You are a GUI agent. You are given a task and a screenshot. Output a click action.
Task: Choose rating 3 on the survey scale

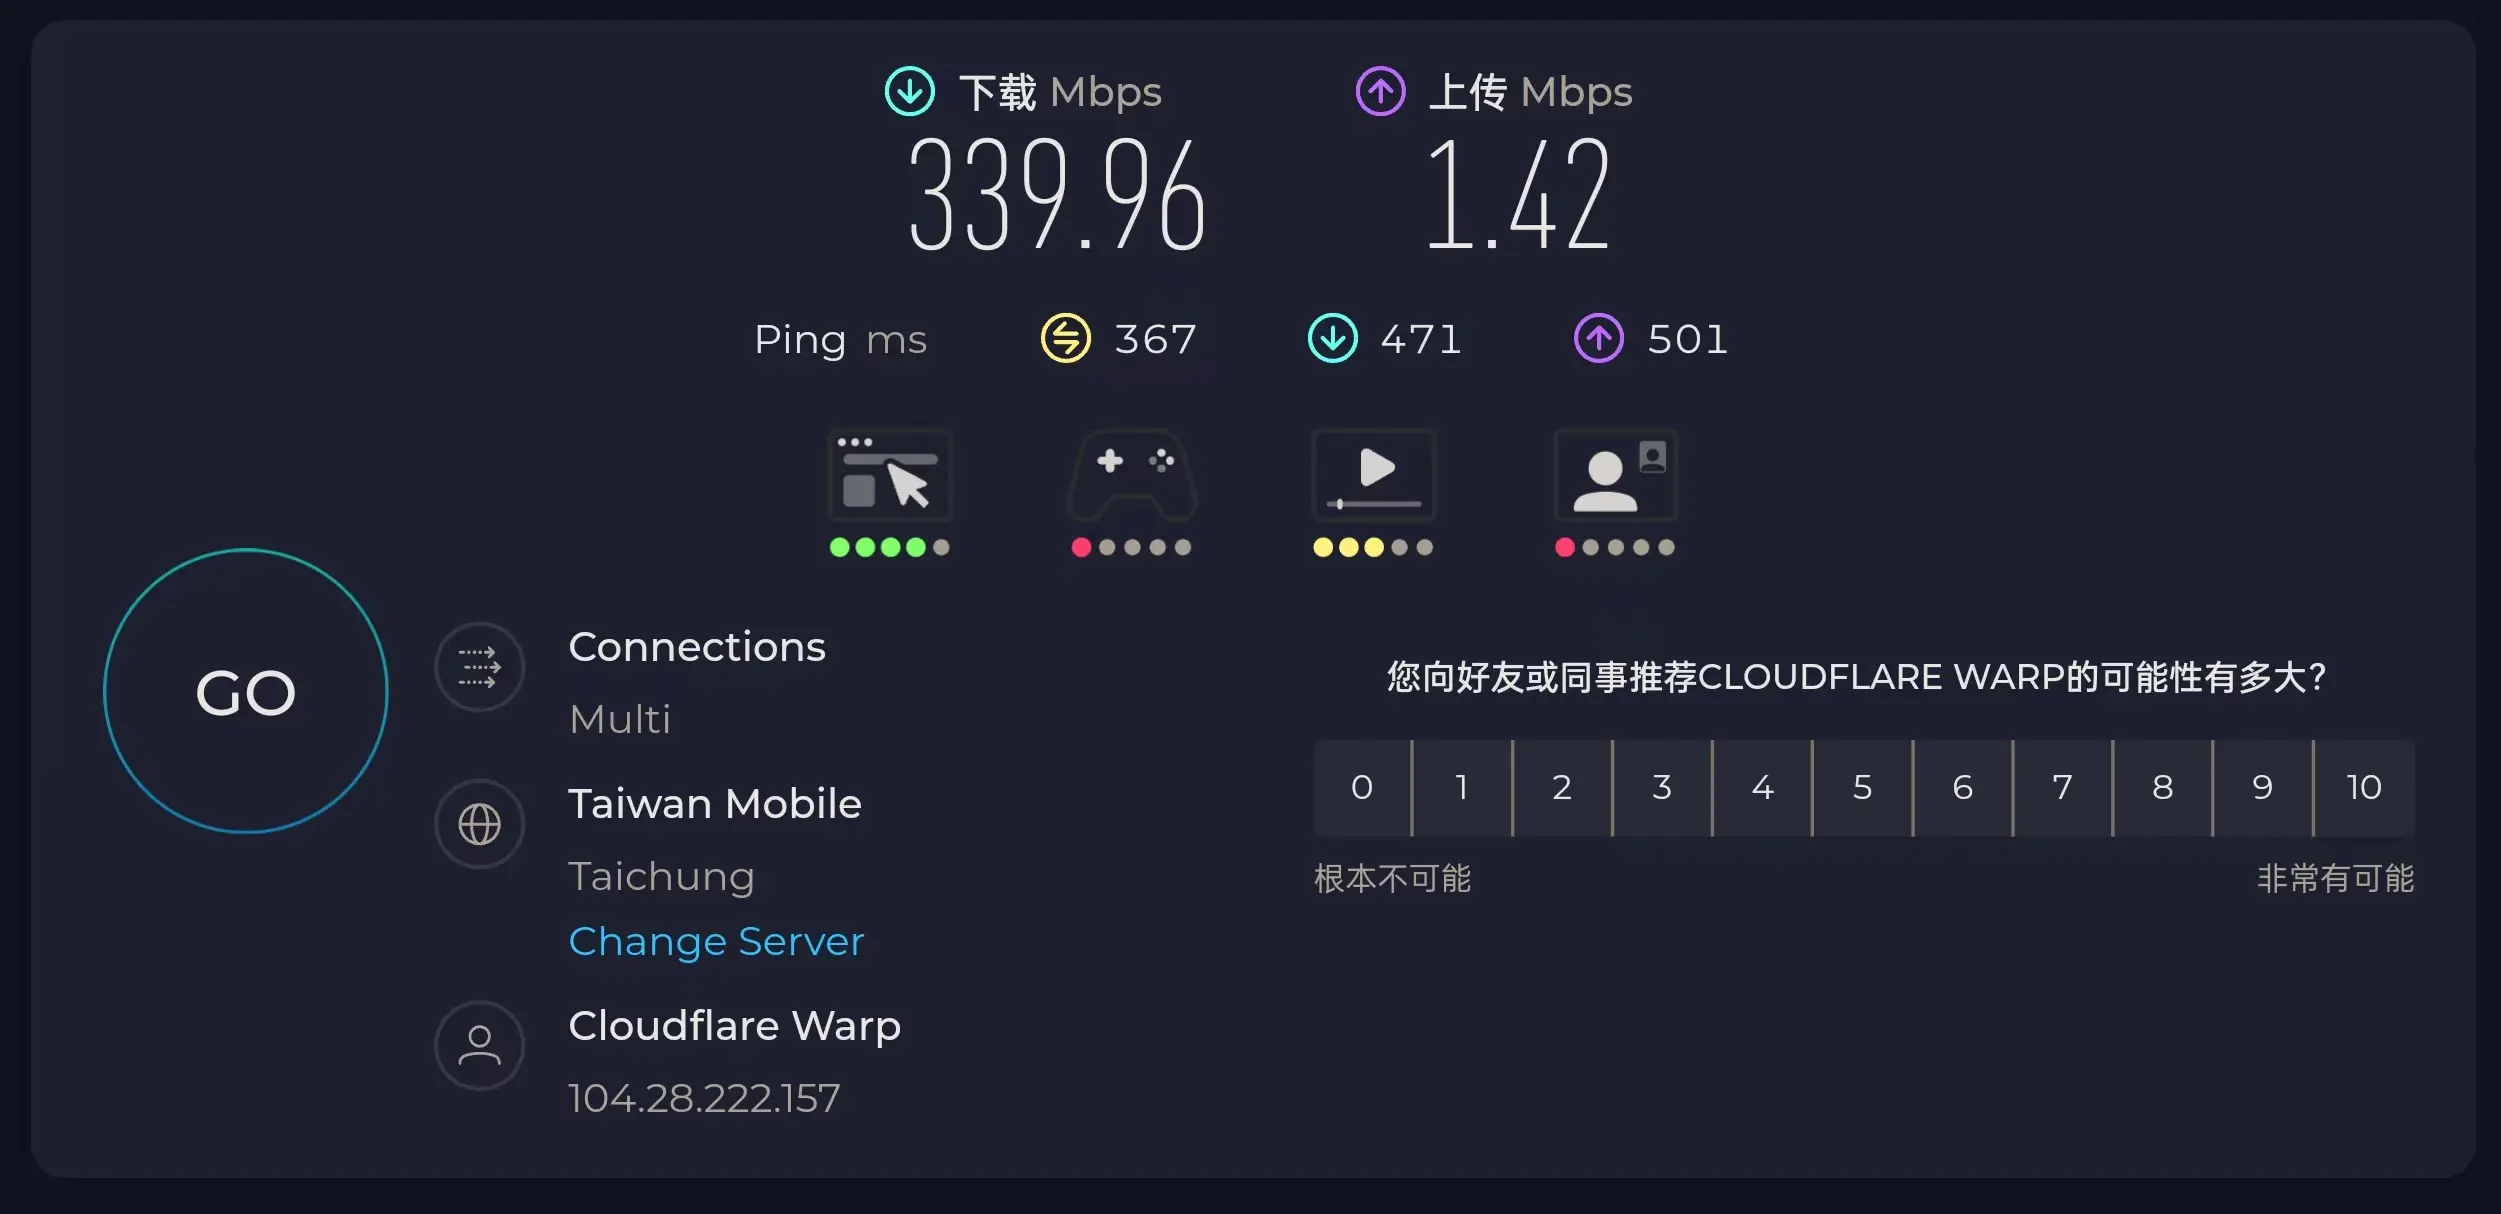tap(1662, 787)
